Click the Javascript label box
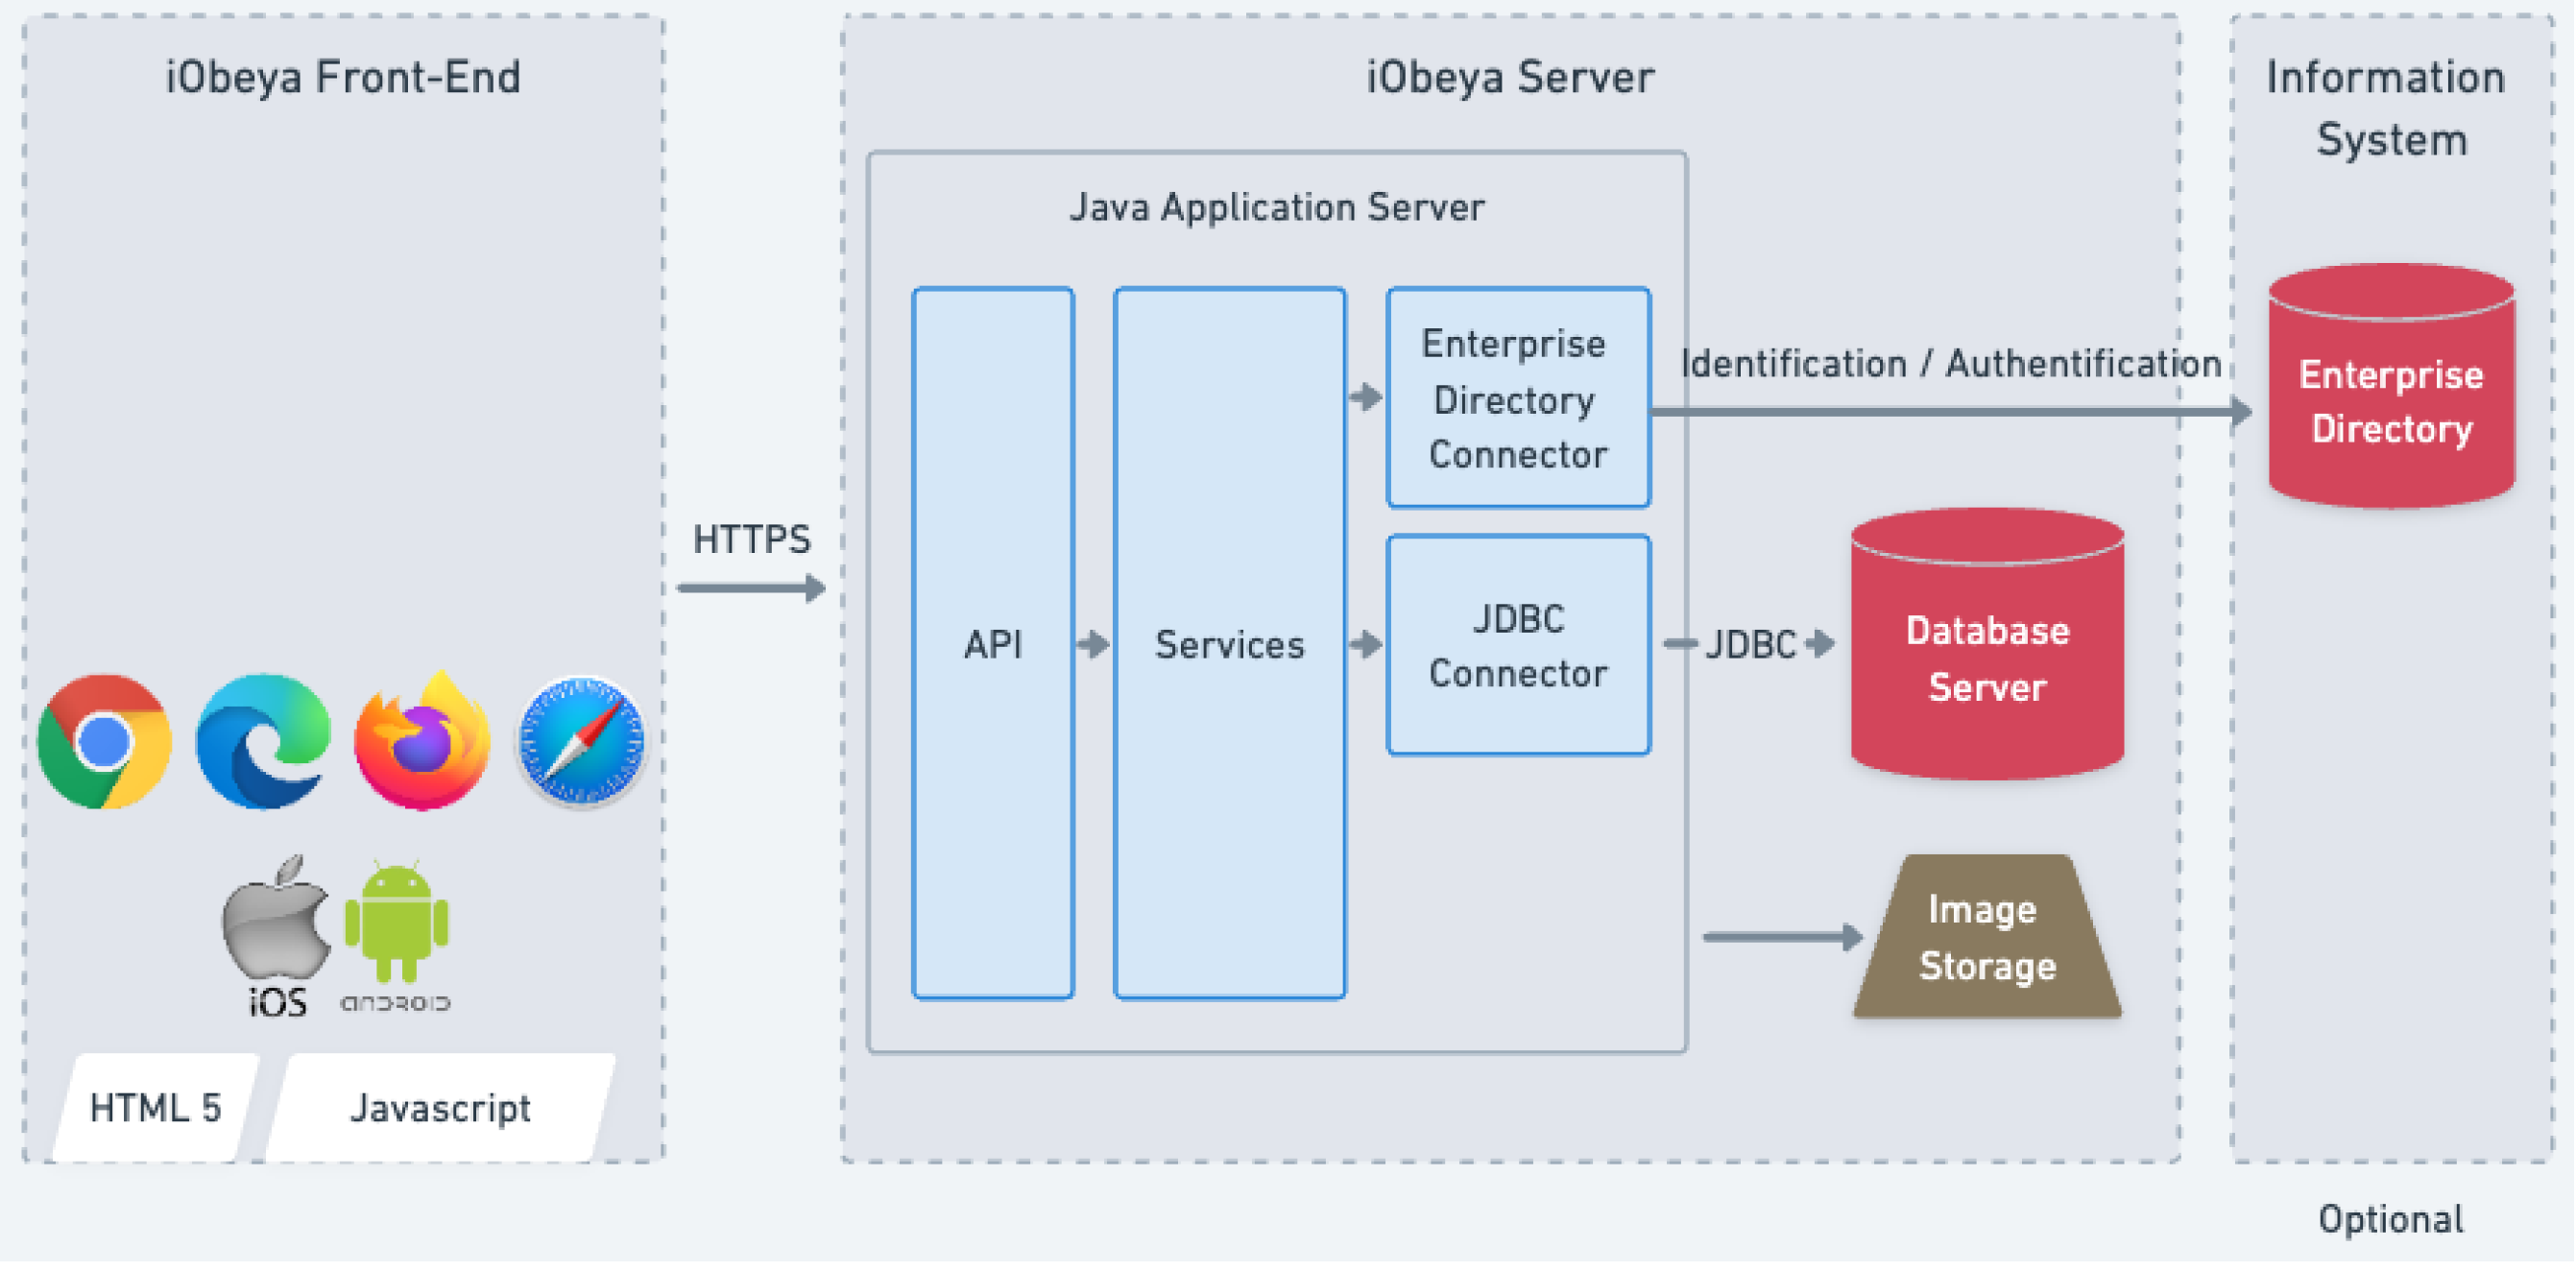 coord(441,1108)
